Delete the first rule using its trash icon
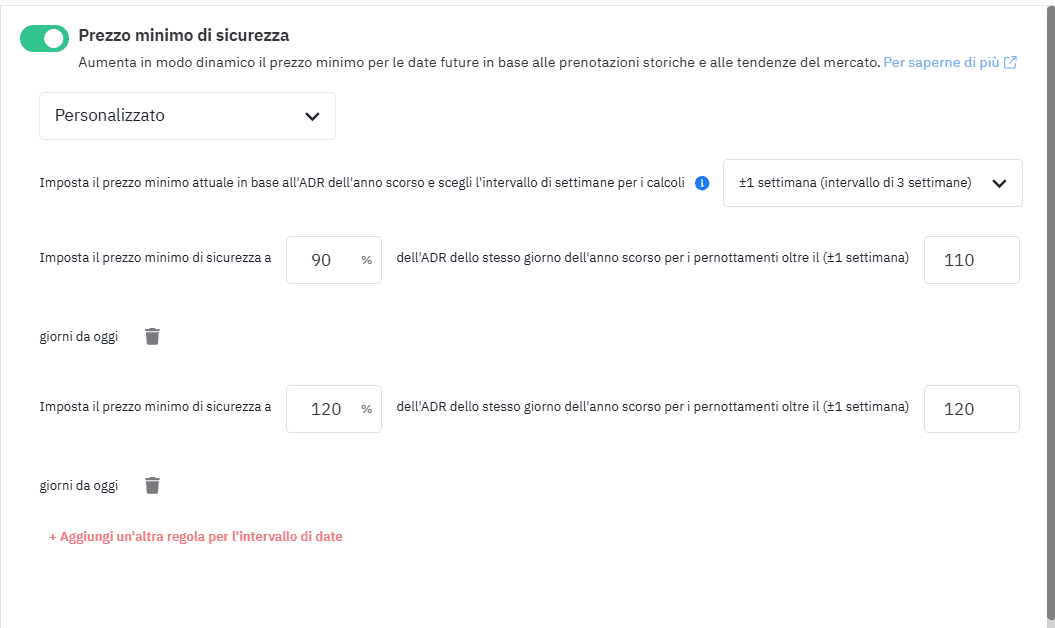The width and height of the screenshot is (1055, 628). coord(152,337)
